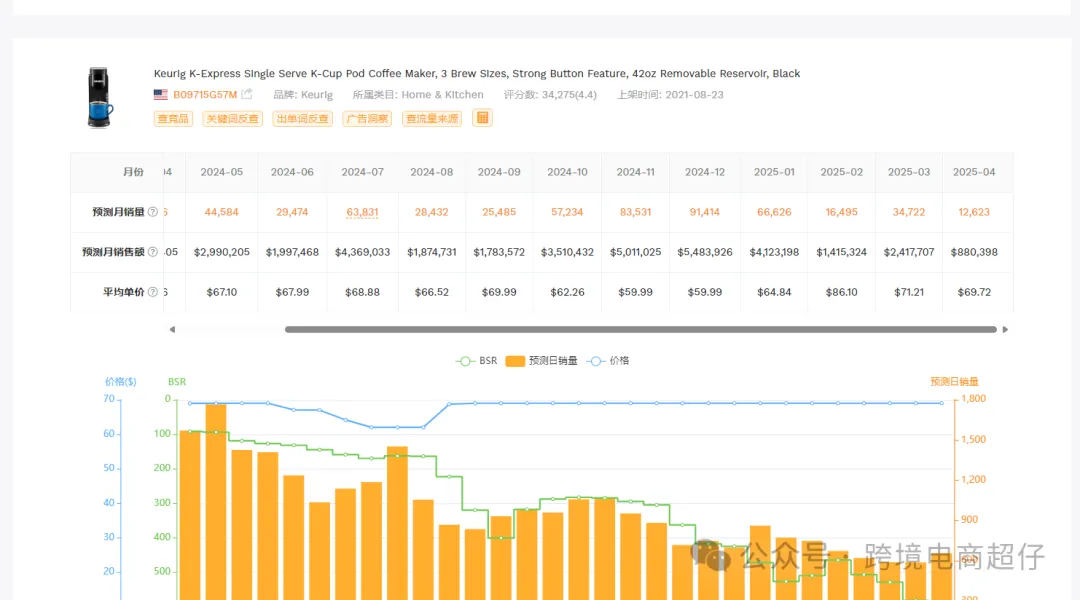Viewport: 1080px width, 600px height.
Task: Click help icon next to 平均单价
Action: click(x=153, y=292)
